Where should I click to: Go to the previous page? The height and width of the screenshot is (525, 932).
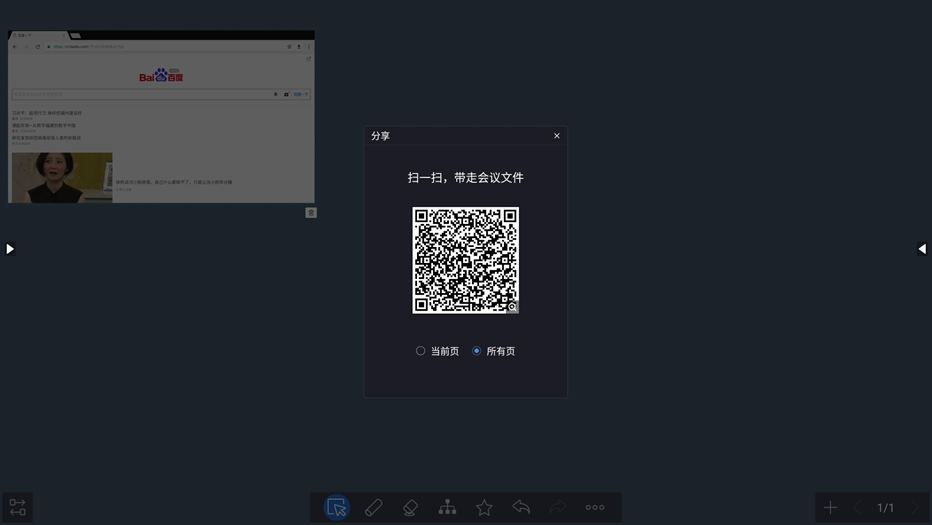point(857,507)
